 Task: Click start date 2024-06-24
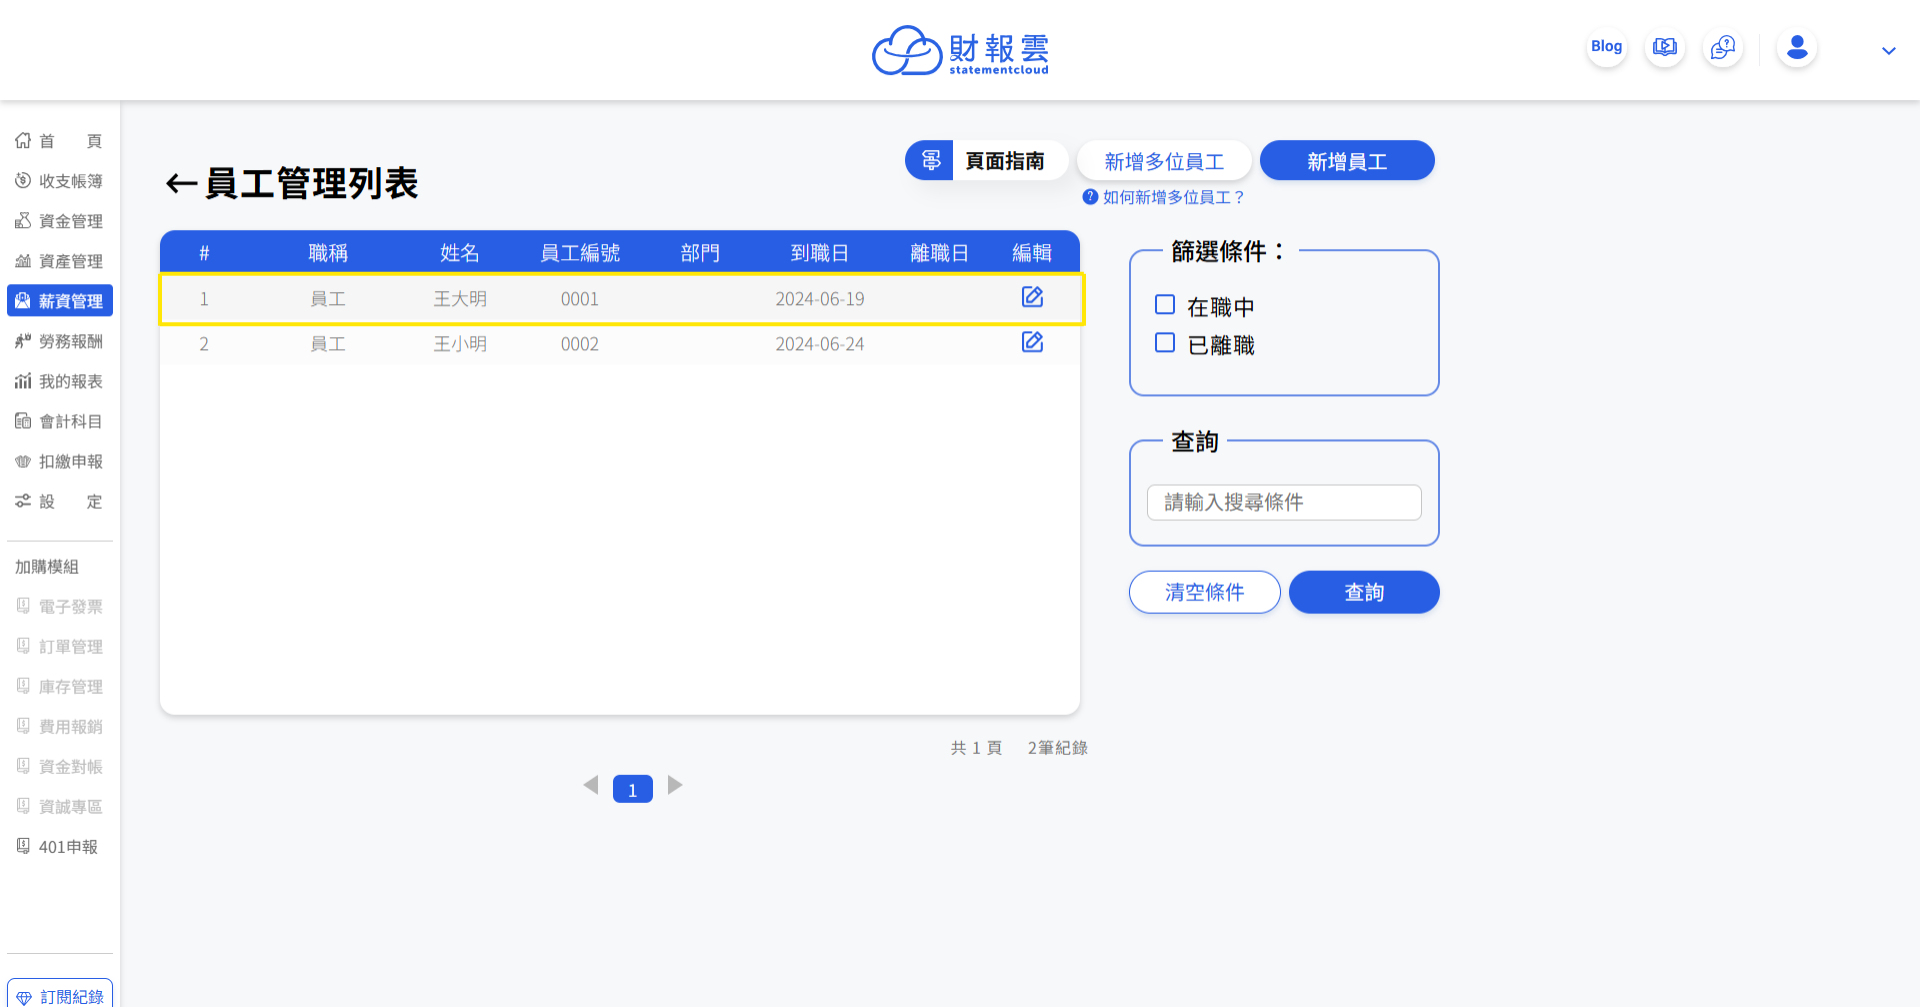820,344
